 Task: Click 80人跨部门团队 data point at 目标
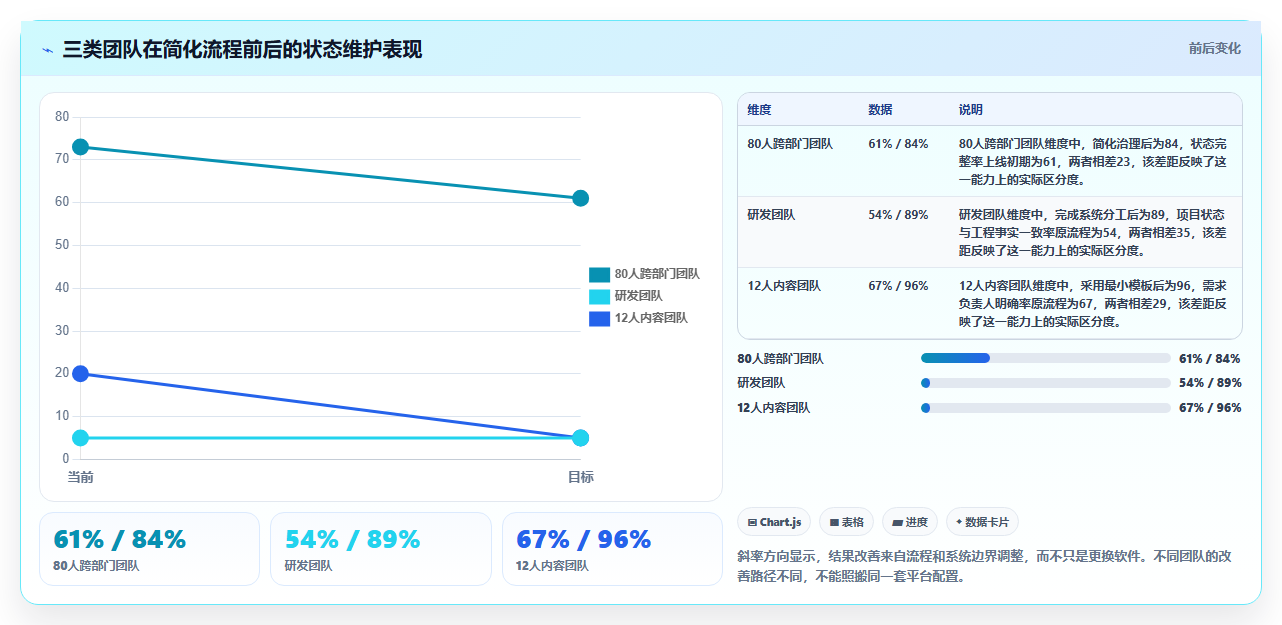pyautogui.click(x=580, y=198)
